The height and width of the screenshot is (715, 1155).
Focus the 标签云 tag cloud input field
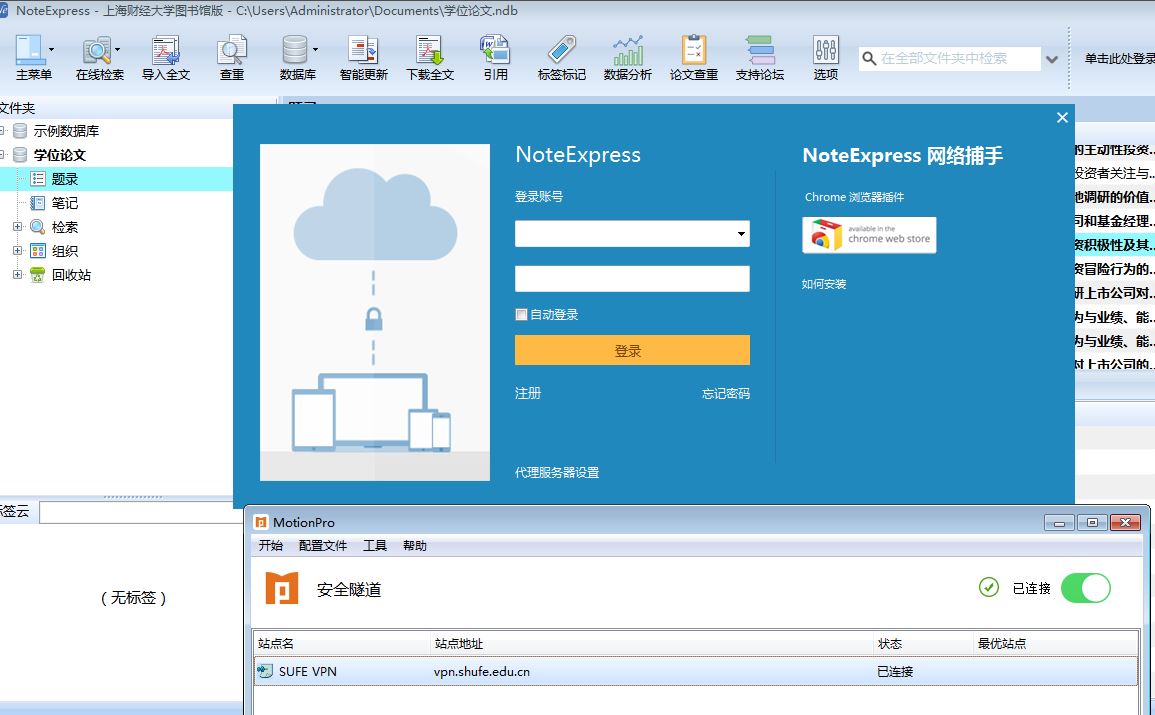(141, 513)
